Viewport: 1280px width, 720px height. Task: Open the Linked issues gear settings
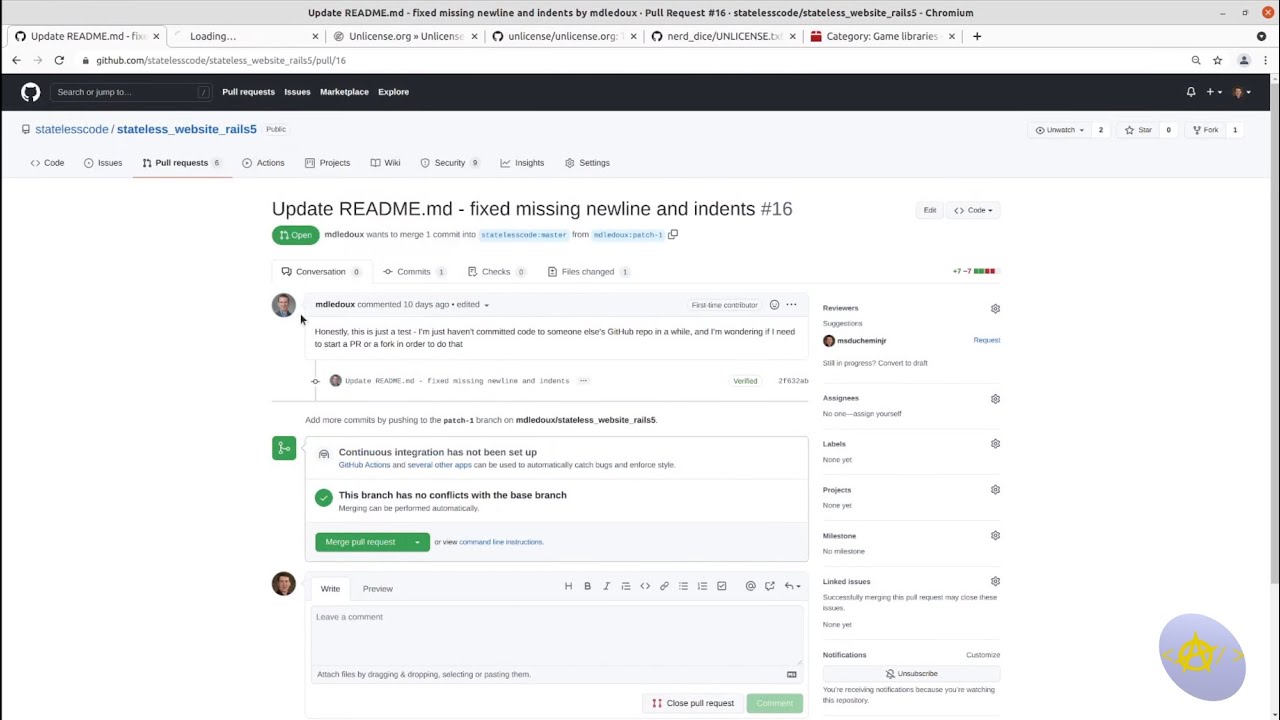click(x=995, y=582)
